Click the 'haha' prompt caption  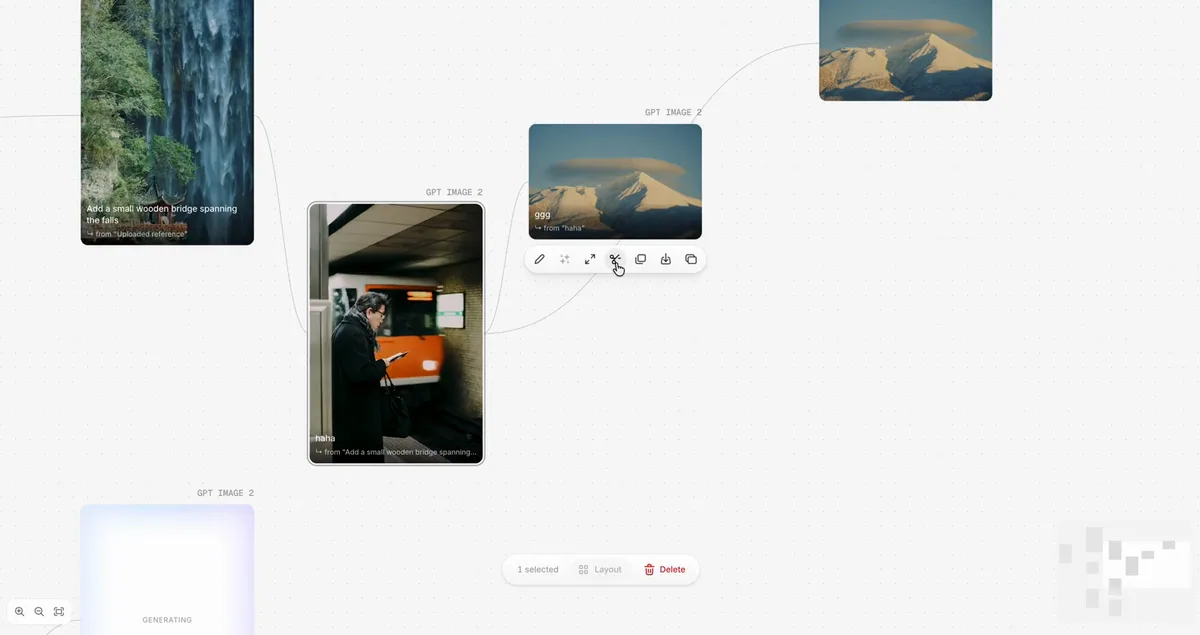click(x=325, y=438)
